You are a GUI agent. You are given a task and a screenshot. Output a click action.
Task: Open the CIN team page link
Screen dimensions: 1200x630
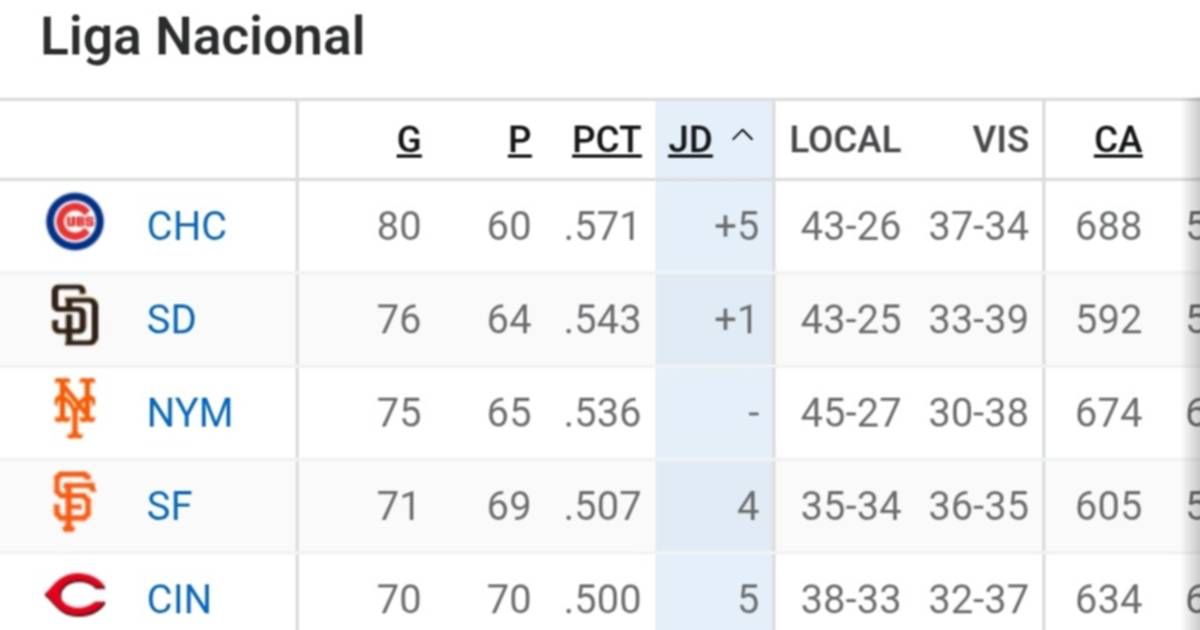click(x=177, y=597)
